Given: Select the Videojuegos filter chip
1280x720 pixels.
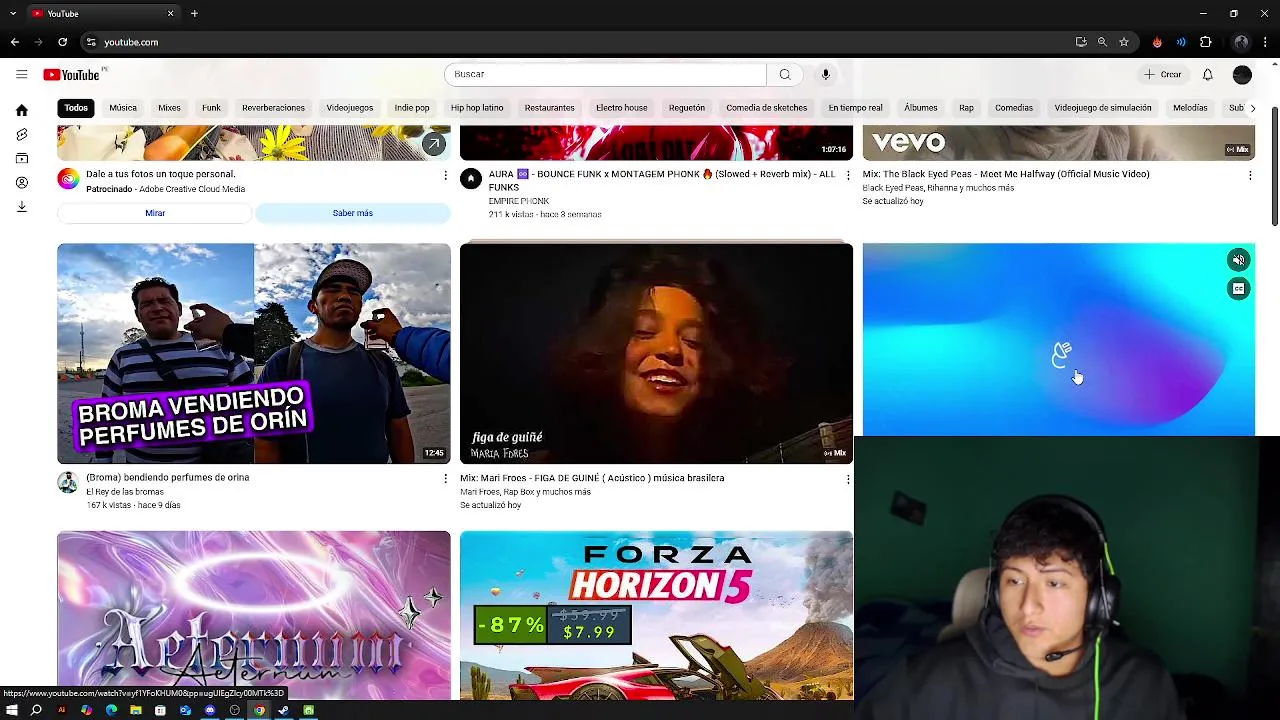Looking at the screenshot, I should pos(350,108).
